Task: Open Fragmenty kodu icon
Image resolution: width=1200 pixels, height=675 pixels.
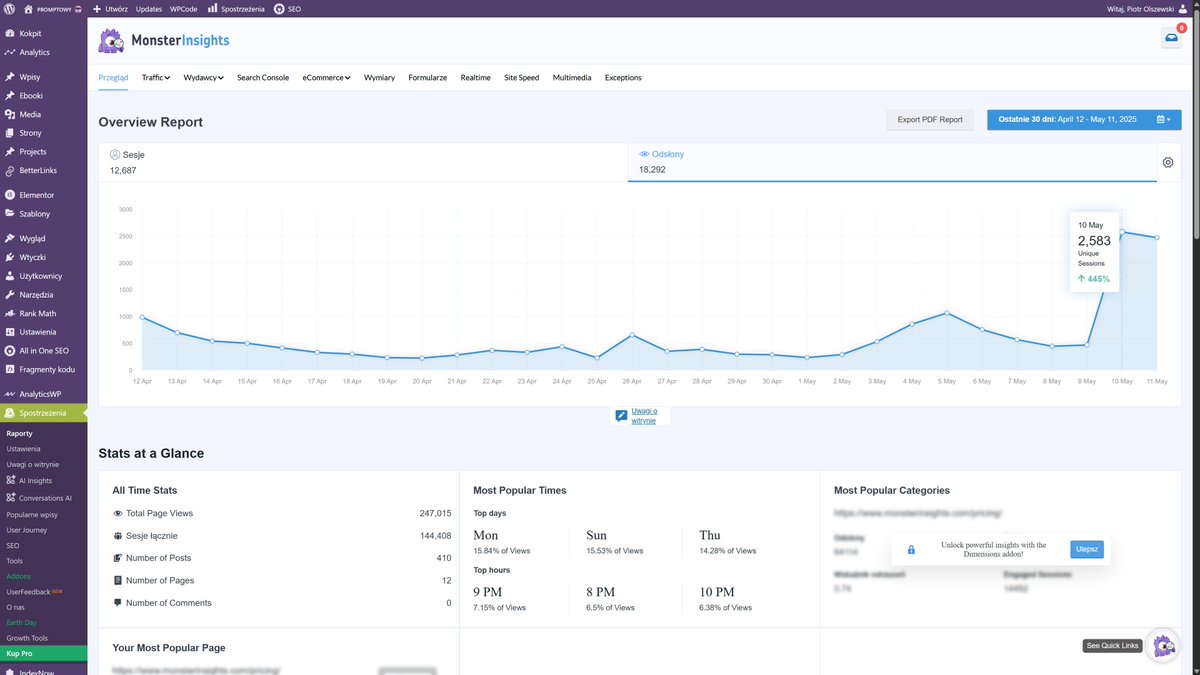Action: pyautogui.click(x=9, y=369)
